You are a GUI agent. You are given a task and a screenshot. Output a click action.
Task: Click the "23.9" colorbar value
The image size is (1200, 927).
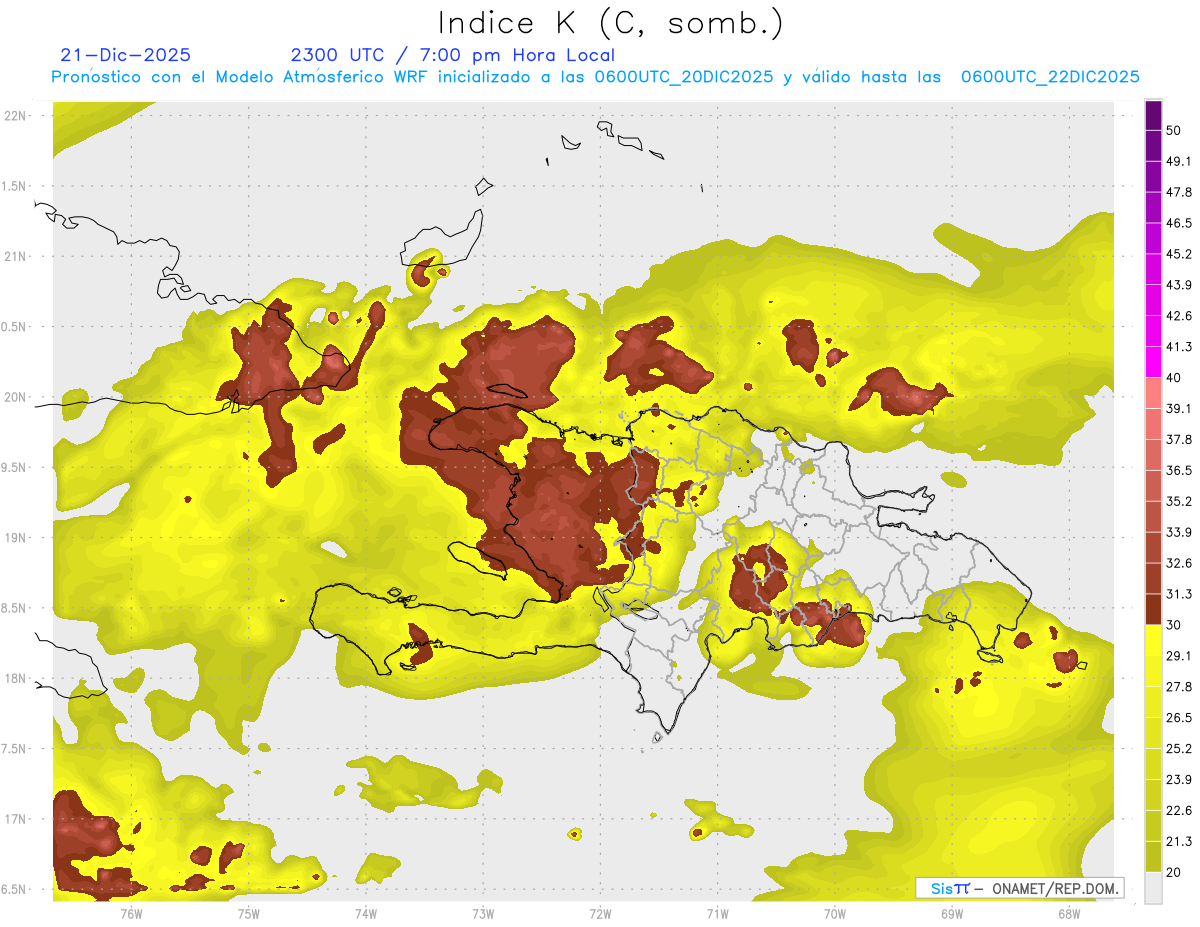pos(1179,780)
